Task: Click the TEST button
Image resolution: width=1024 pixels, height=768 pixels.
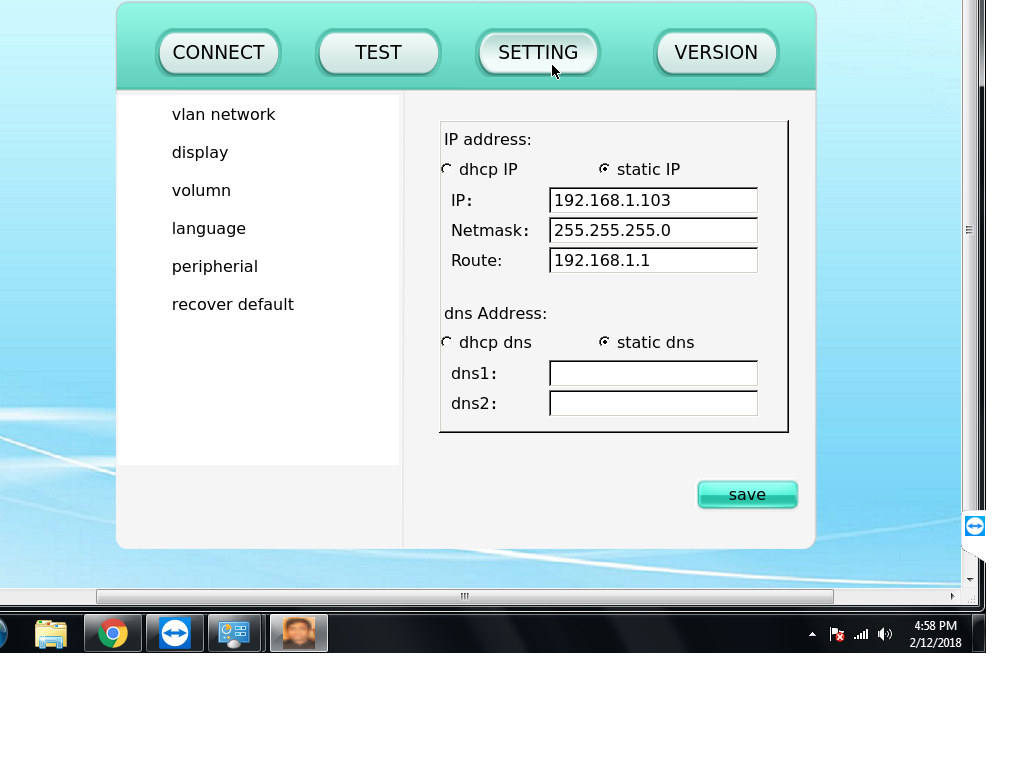Action: pos(378,53)
